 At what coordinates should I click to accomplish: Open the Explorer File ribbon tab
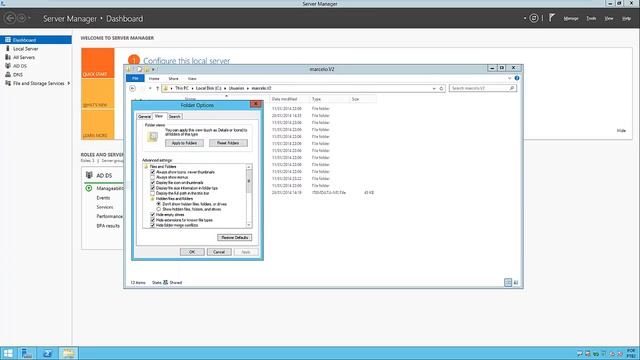[135, 78]
